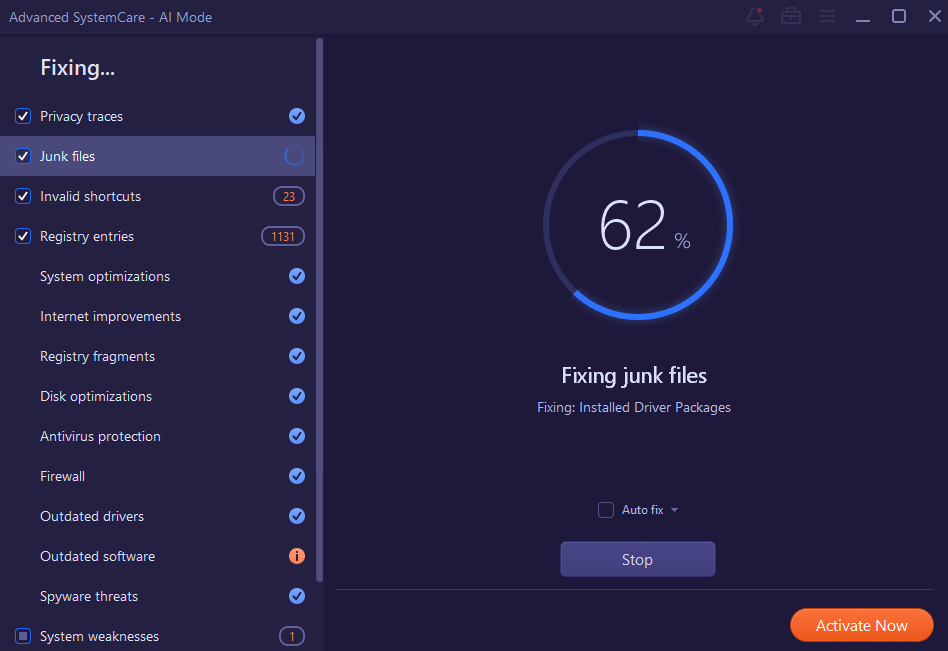This screenshot has width=948, height=651.
Task: Select Firewall item
Action: tap(62, 476)
